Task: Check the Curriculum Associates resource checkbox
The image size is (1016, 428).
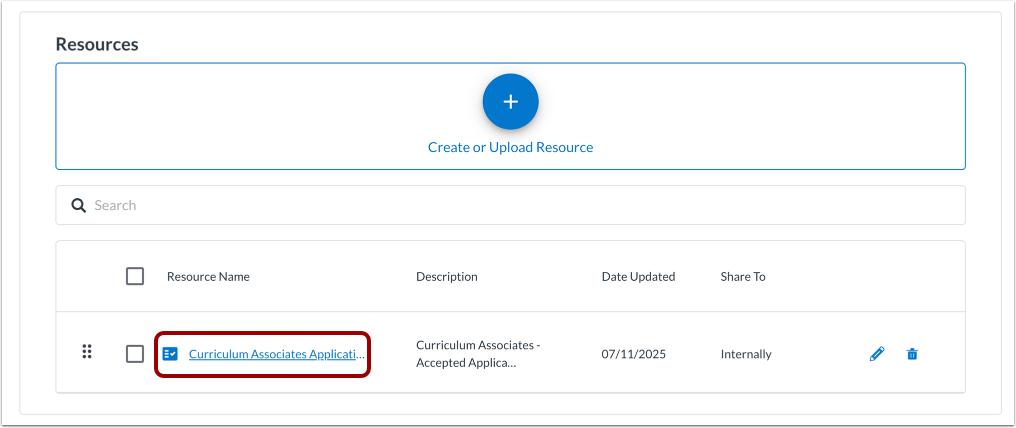Action: tap(135, 354)
